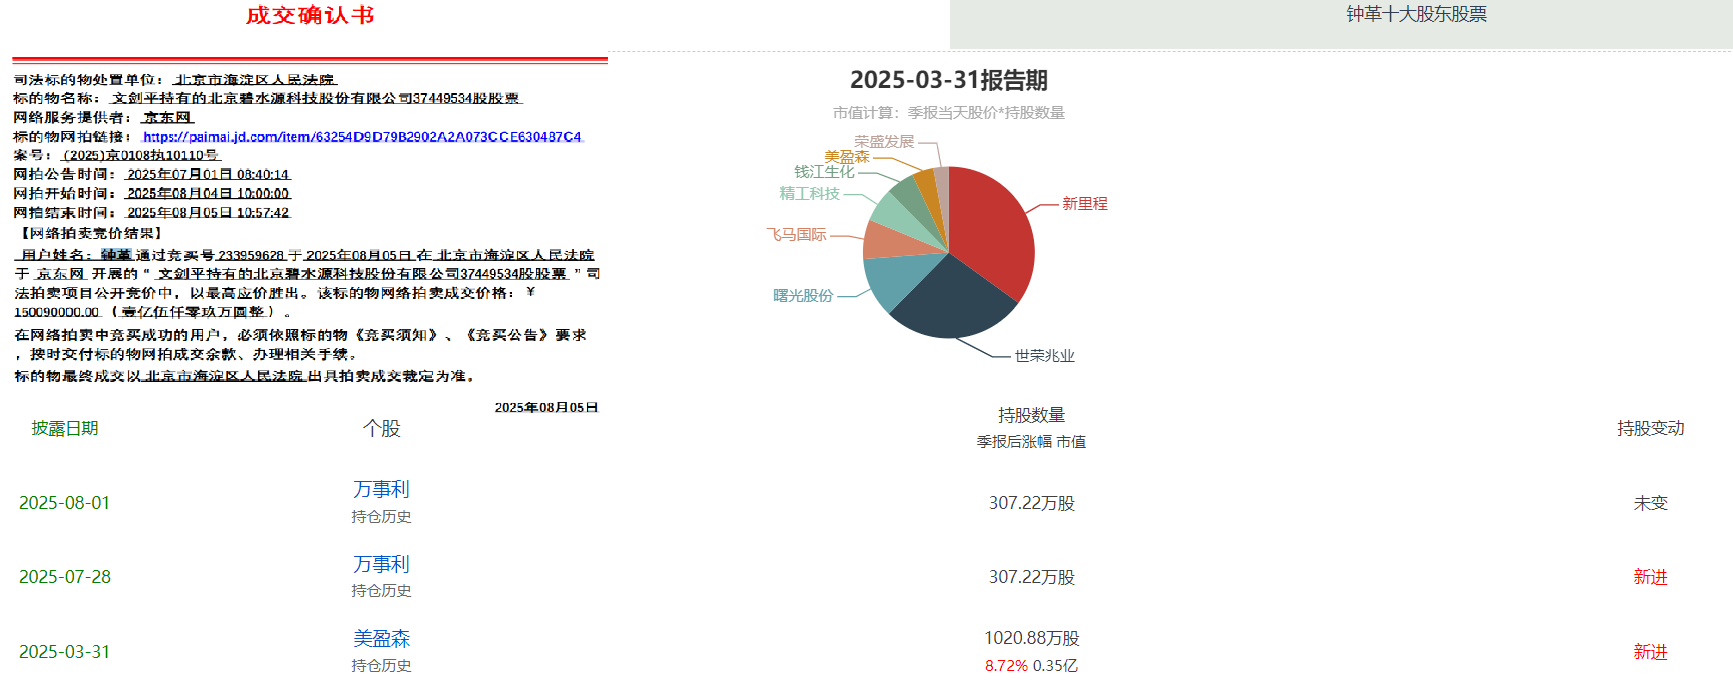Viewport: 1733px width, 690px height.
Task: Click the 钱江生化 pie chart label
Action: pos(824,172)
